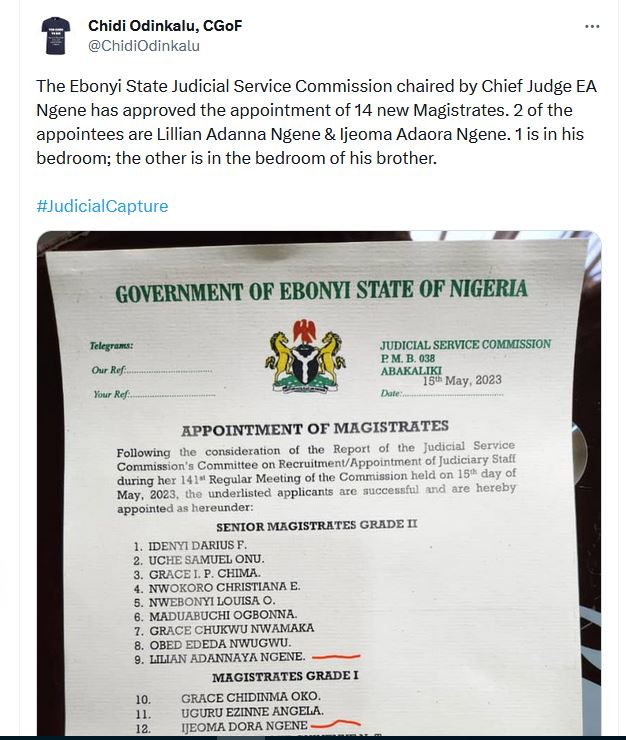The width and height of the screenshot is (626, 740).
Task: Click the Government of Ebonyi State heading
Action: click(320, 292)
